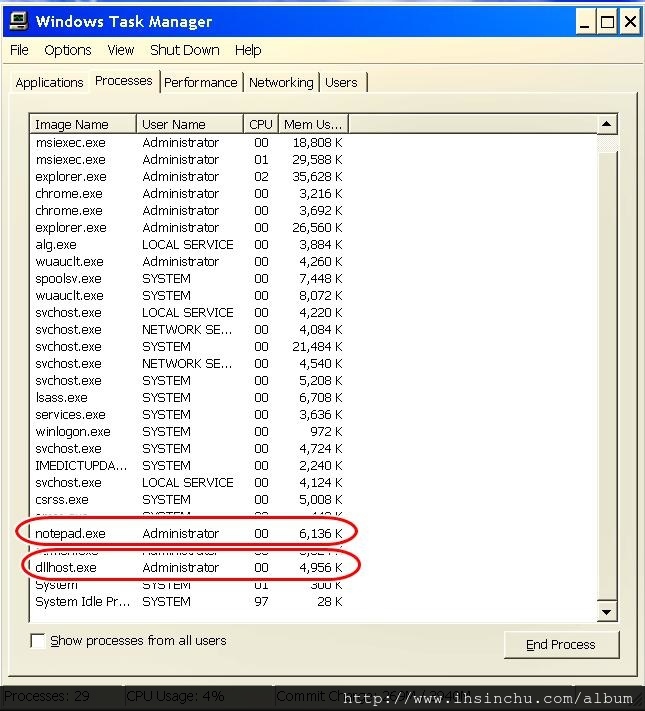
Task: Select the alg.exe process
Action: pos(189,244)
